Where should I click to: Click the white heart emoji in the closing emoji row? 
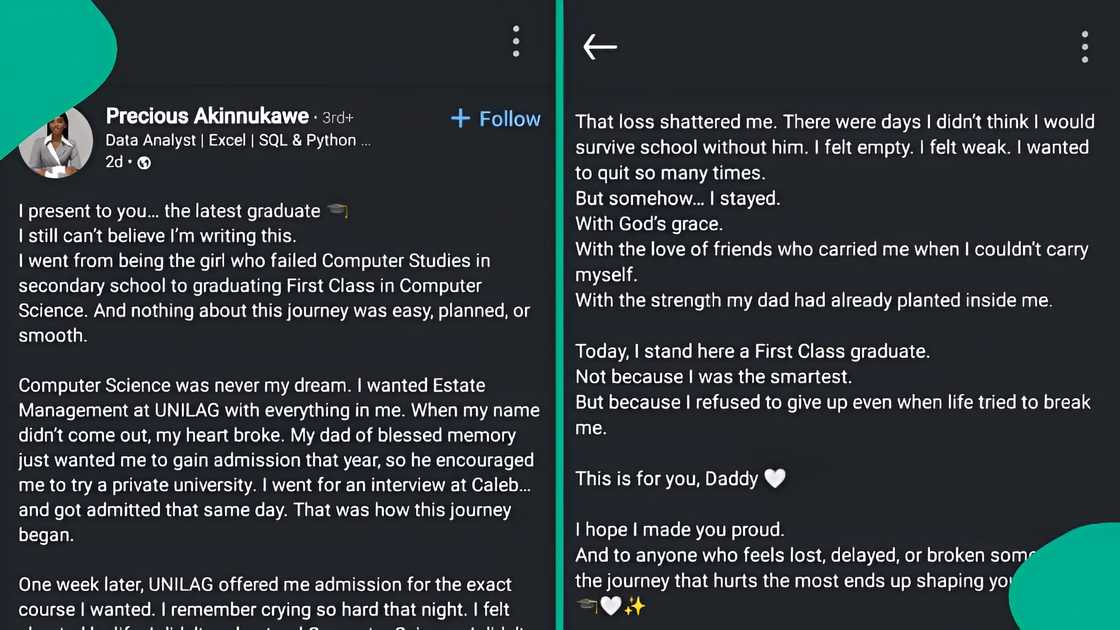612,605
